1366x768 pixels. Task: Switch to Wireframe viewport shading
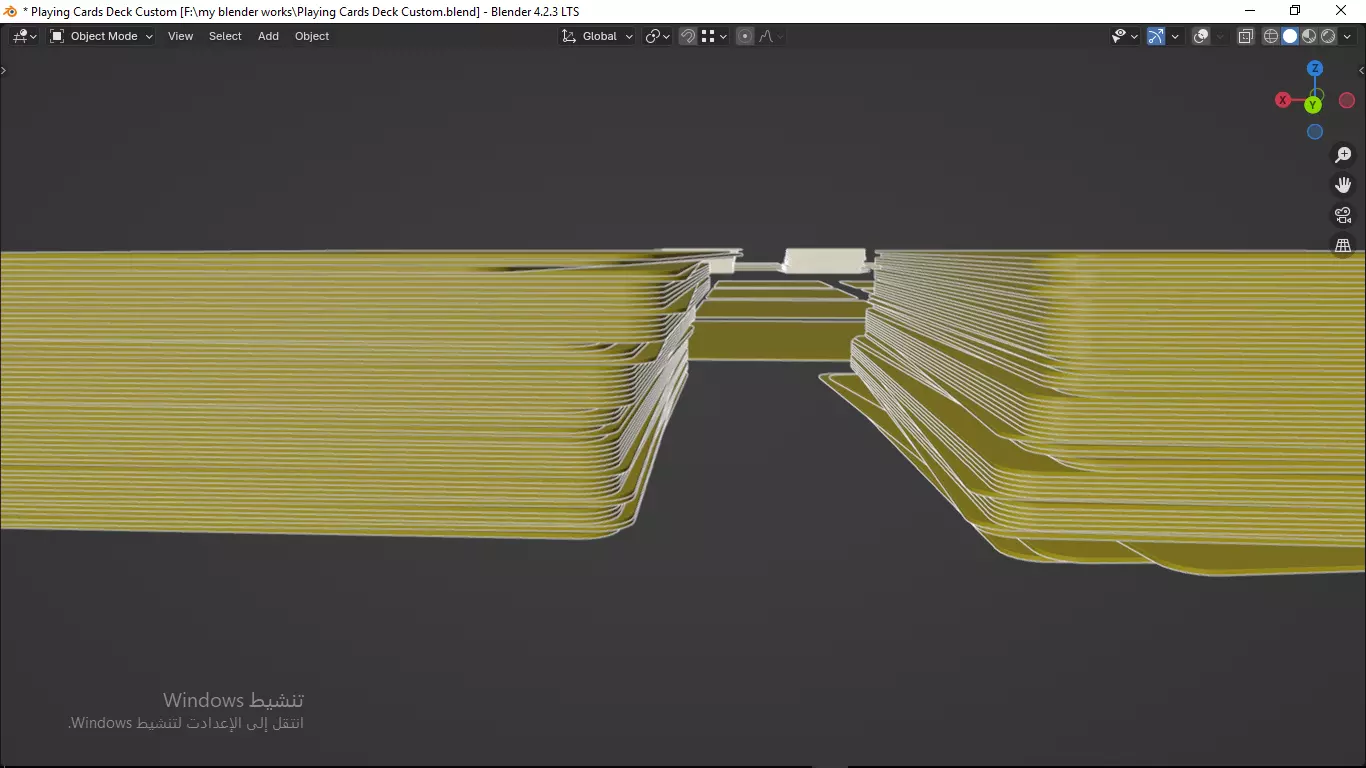[1271, 36]
